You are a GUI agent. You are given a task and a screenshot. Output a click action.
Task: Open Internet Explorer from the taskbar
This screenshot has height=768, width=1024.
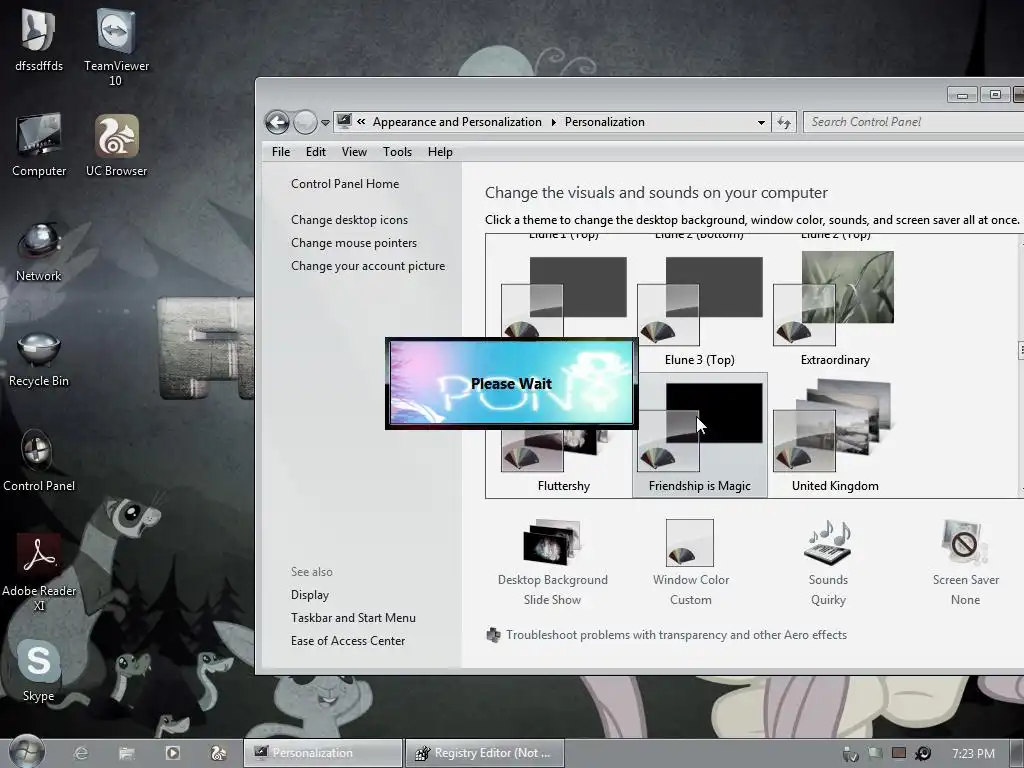[x=81, y=753]
